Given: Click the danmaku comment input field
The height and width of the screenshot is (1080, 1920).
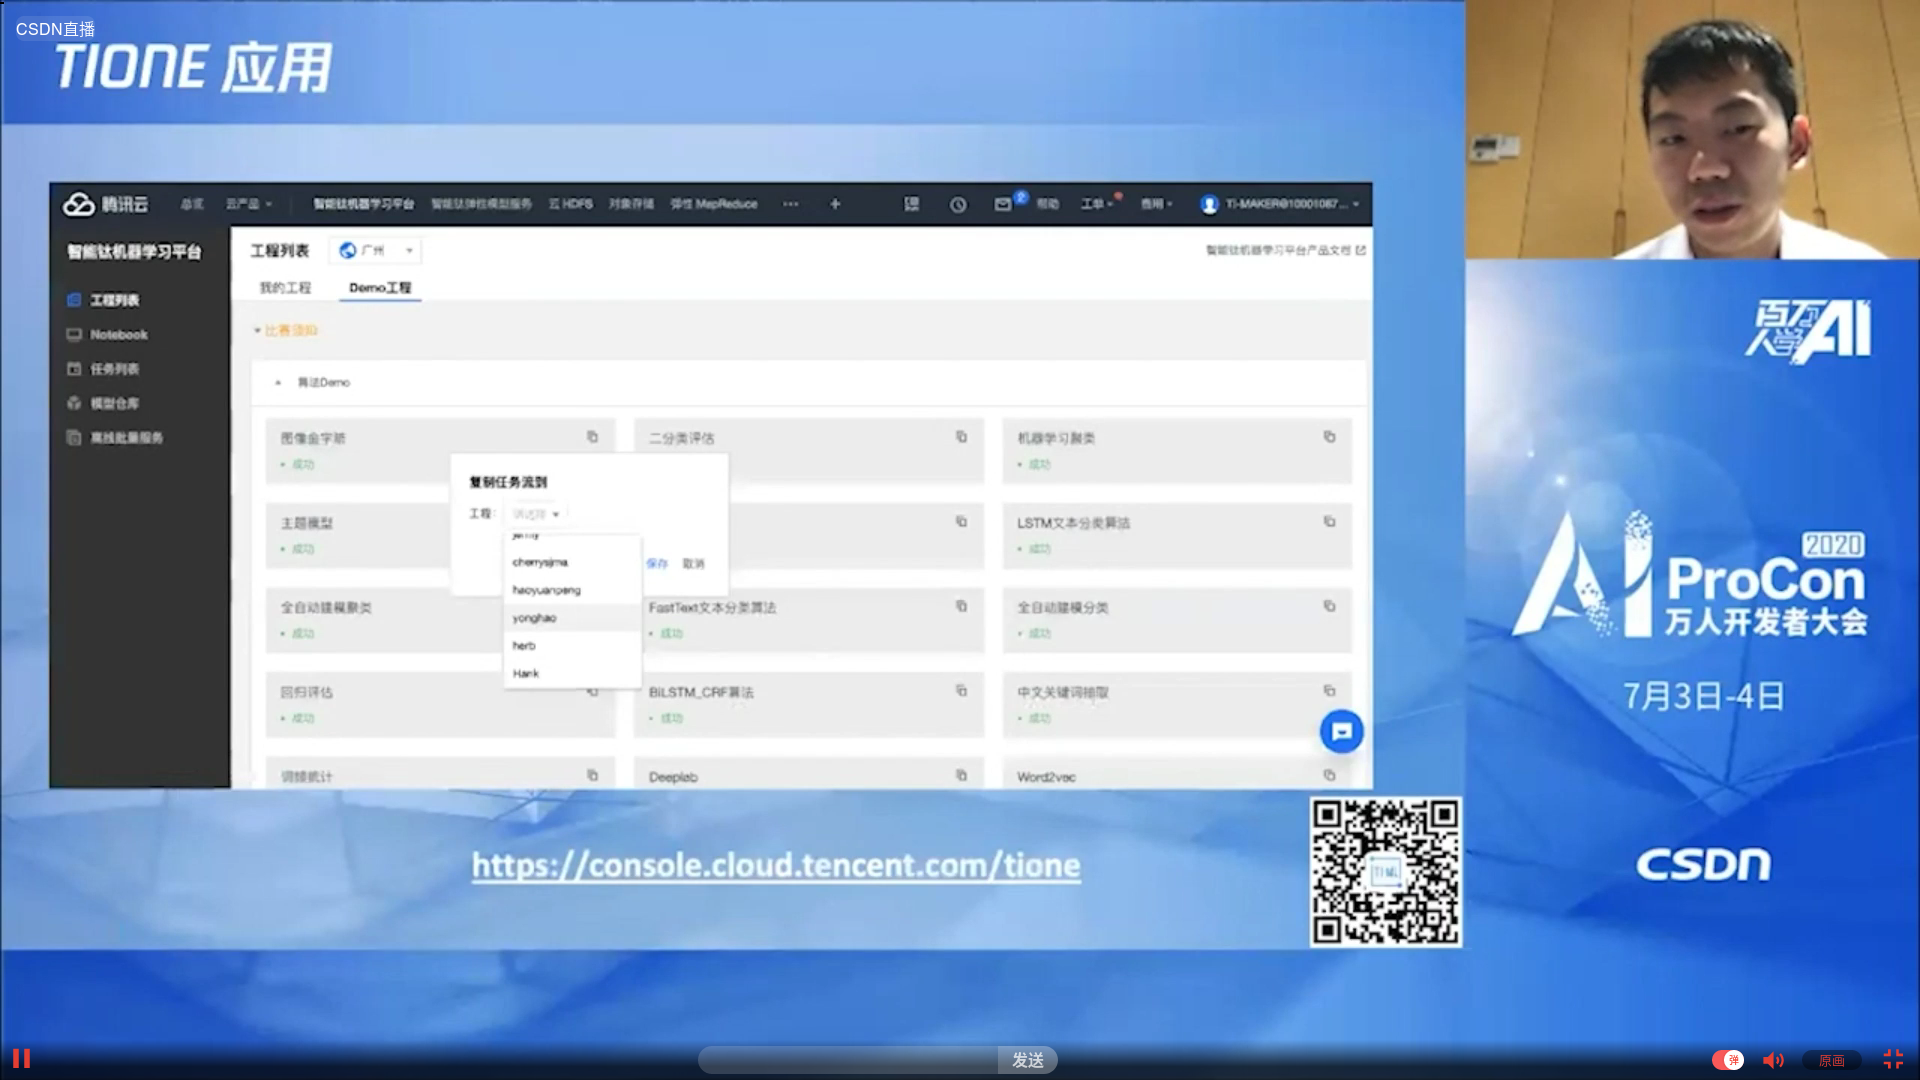Looking at the screenshot, I should tap(848, 1060).
